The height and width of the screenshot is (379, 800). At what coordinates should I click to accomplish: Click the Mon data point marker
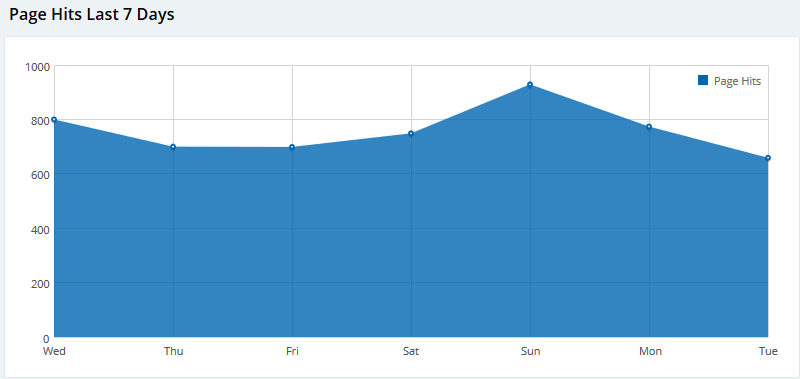(x=649, y=127)
